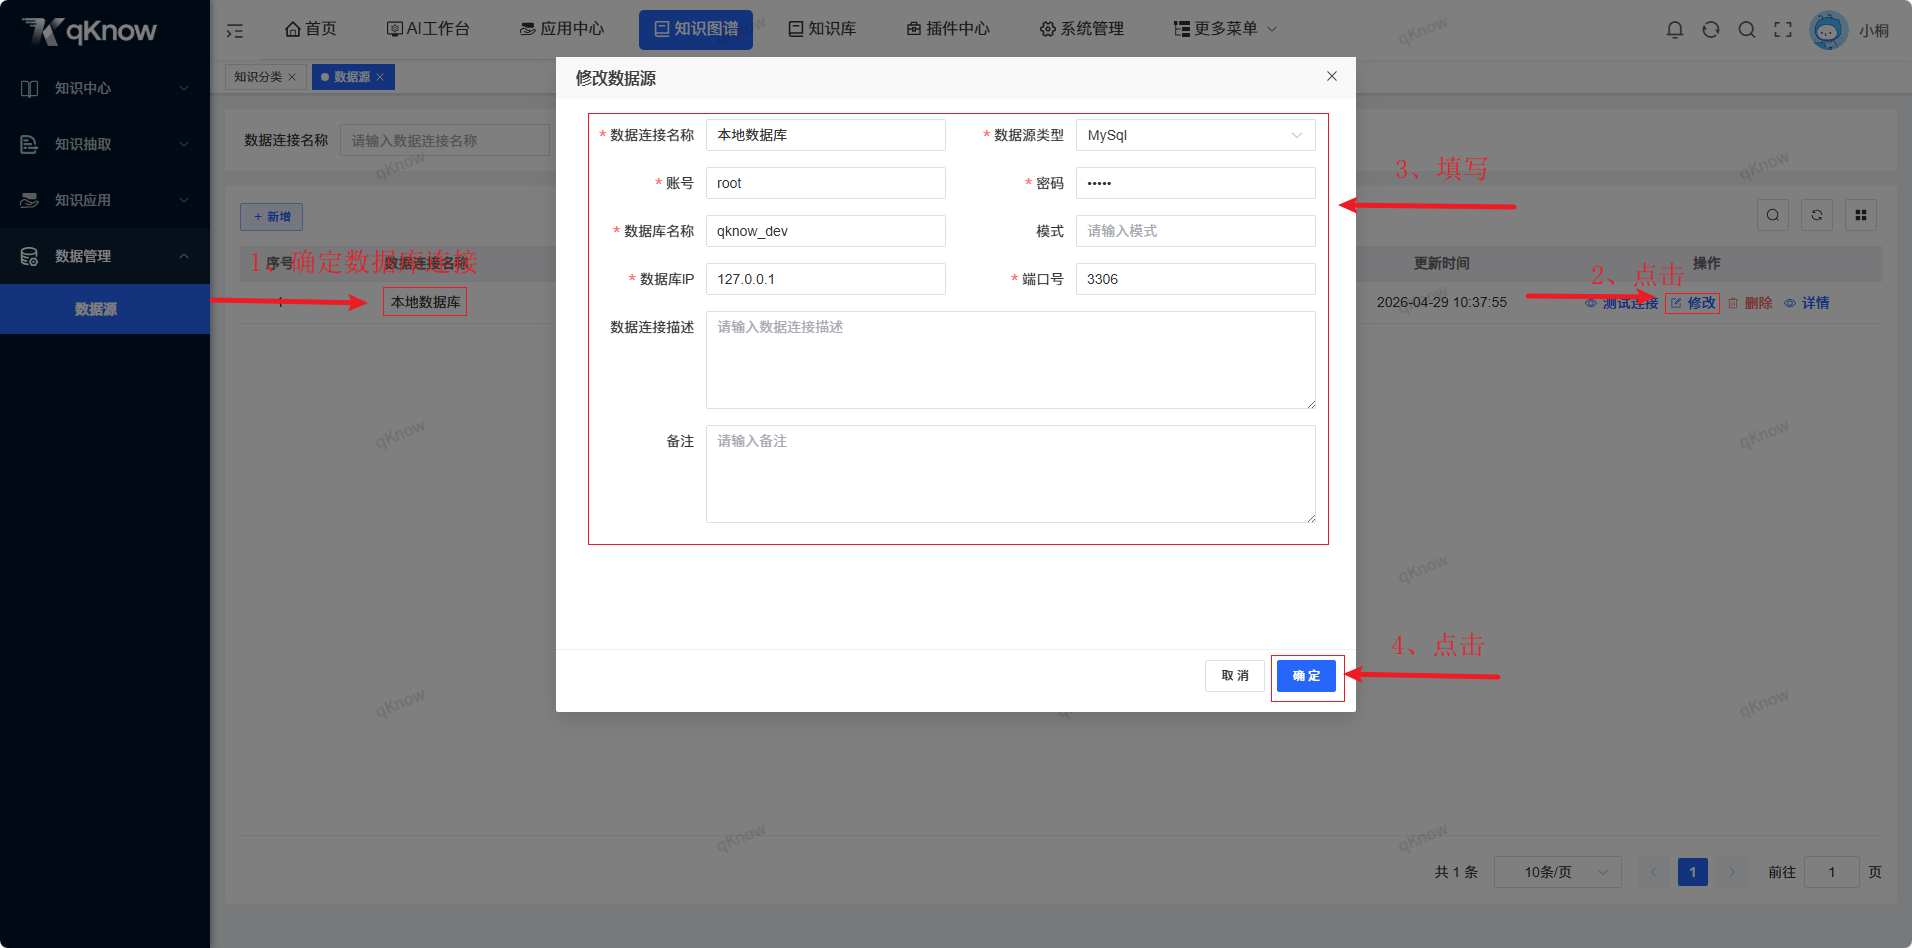Image resolution: width=1912 pixels, height=948 pixels.
Task: Click the 密码 password field
Action: coord(1195,183)
